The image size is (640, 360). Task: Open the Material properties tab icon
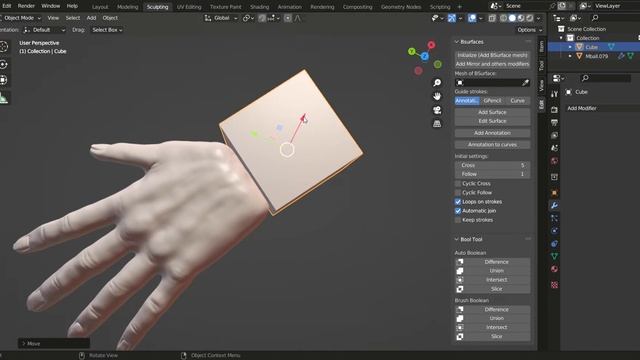coord(554,269)
